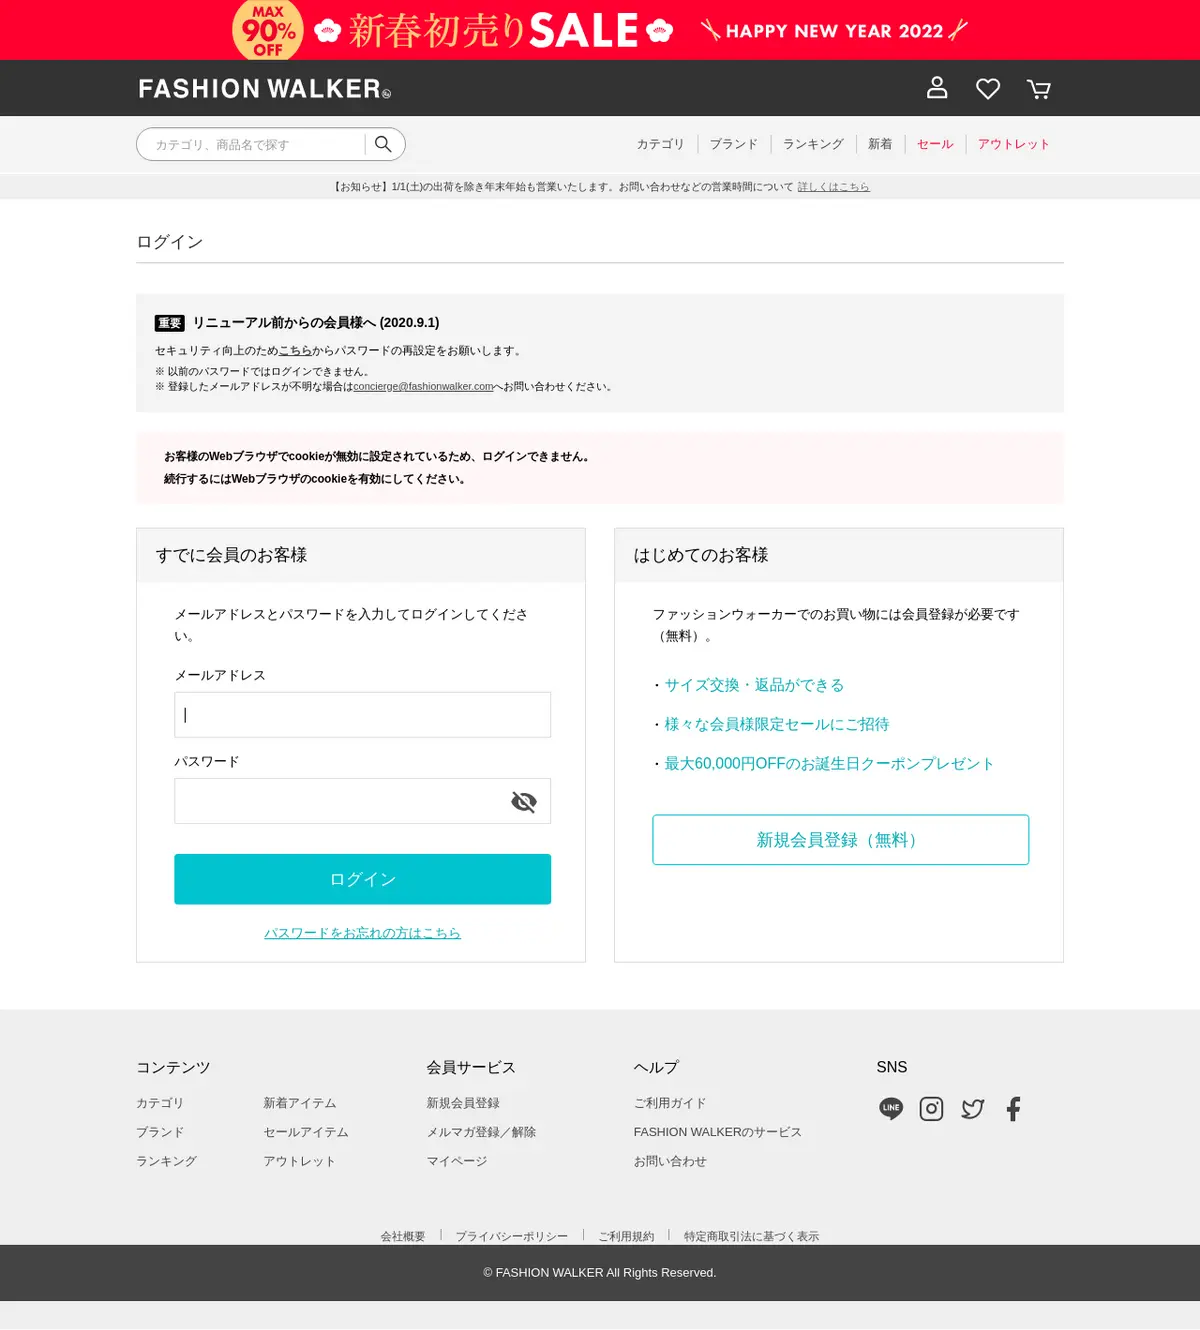
Task: Open the New Year SALE banner
Action: (x=600, y=30)
